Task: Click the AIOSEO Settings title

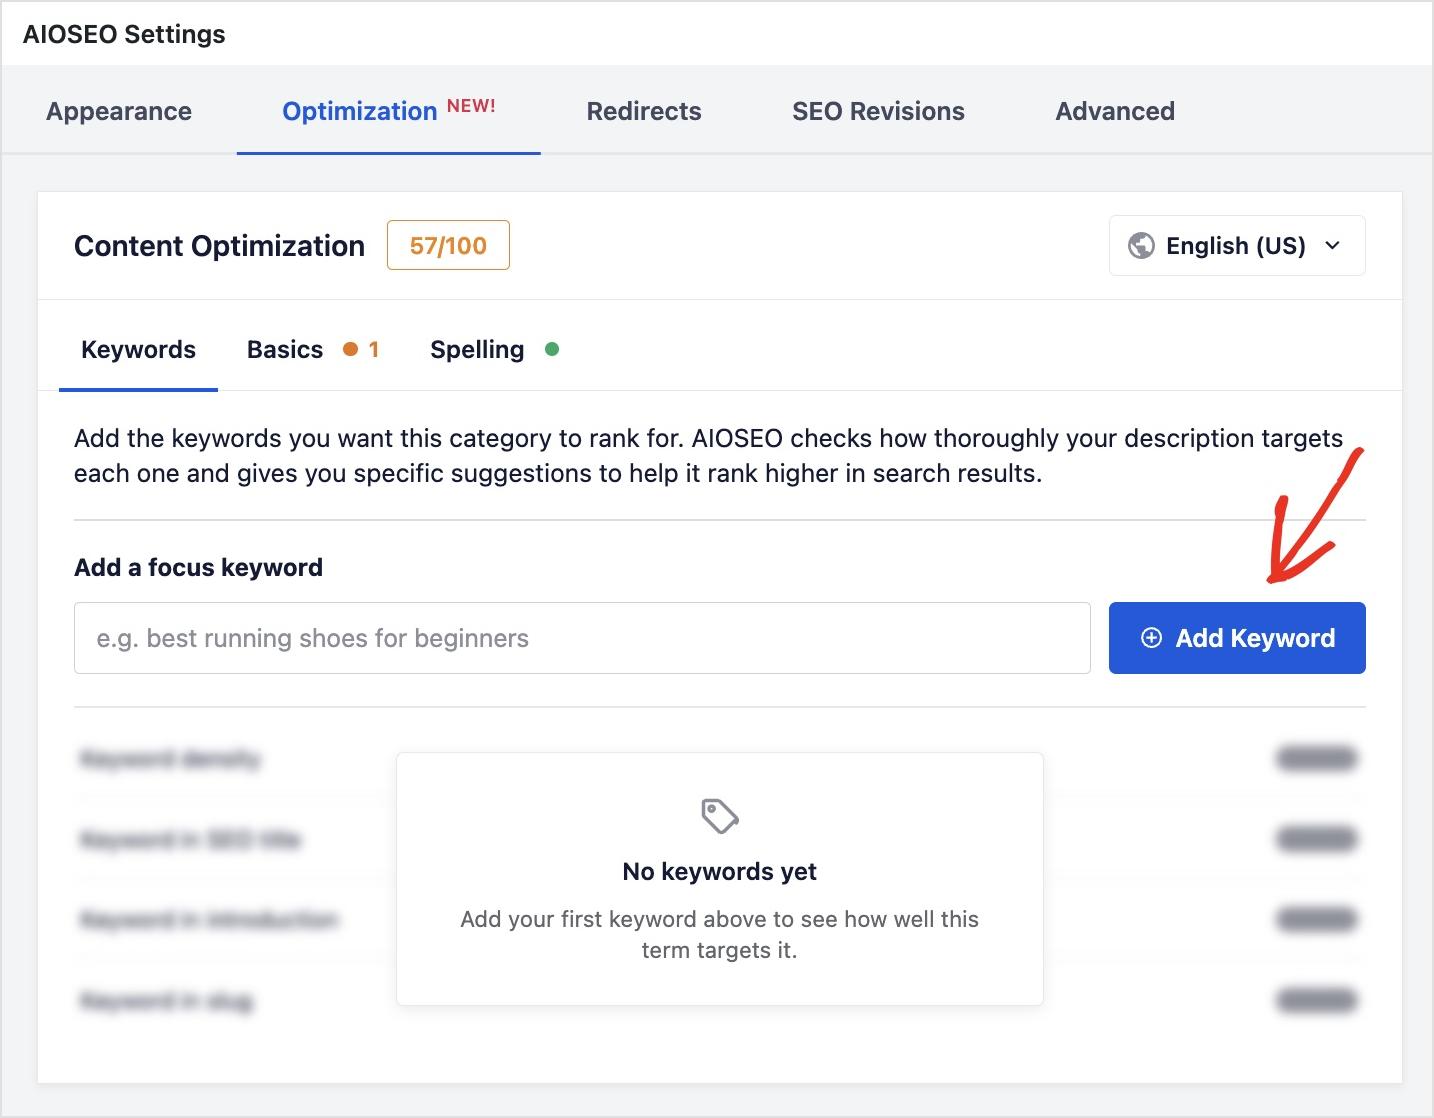Action: 124,34
